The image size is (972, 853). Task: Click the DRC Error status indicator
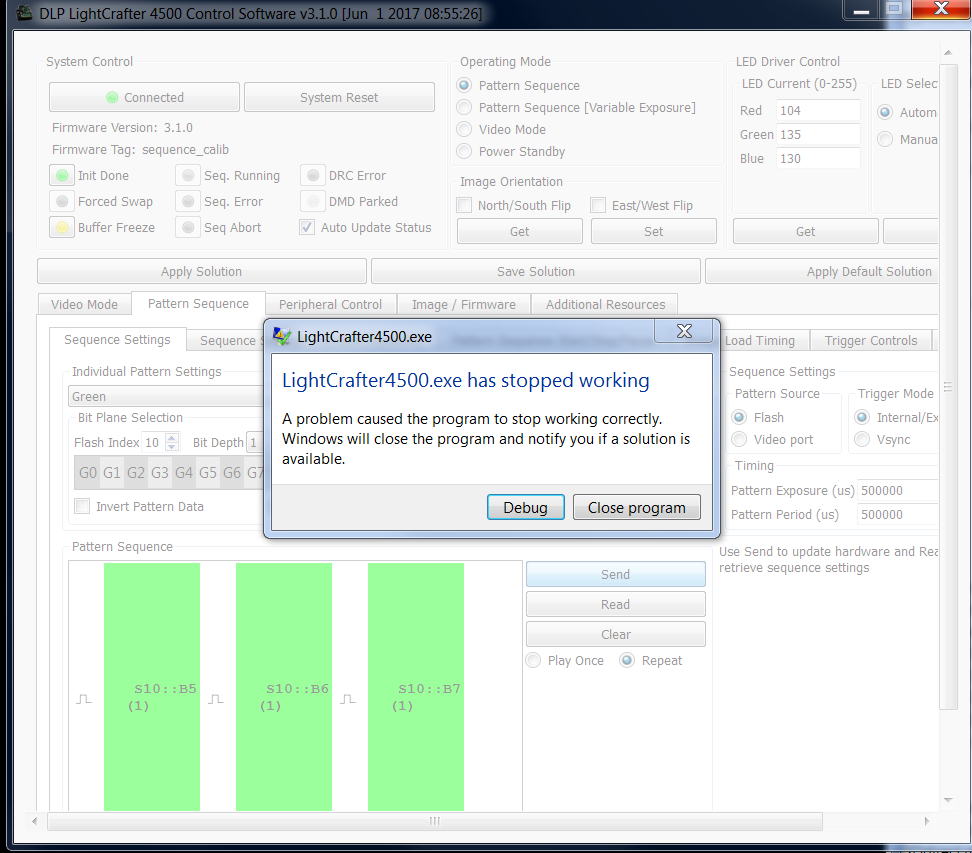(313, 175)
